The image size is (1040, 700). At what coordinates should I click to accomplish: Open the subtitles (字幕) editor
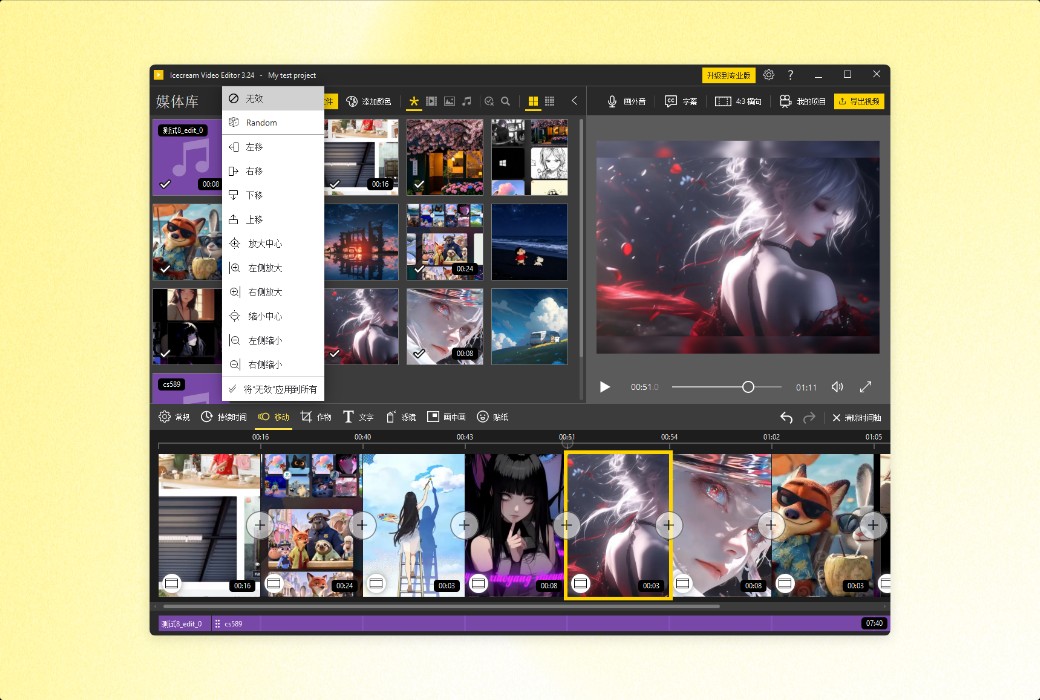click(x=679, y=101)
